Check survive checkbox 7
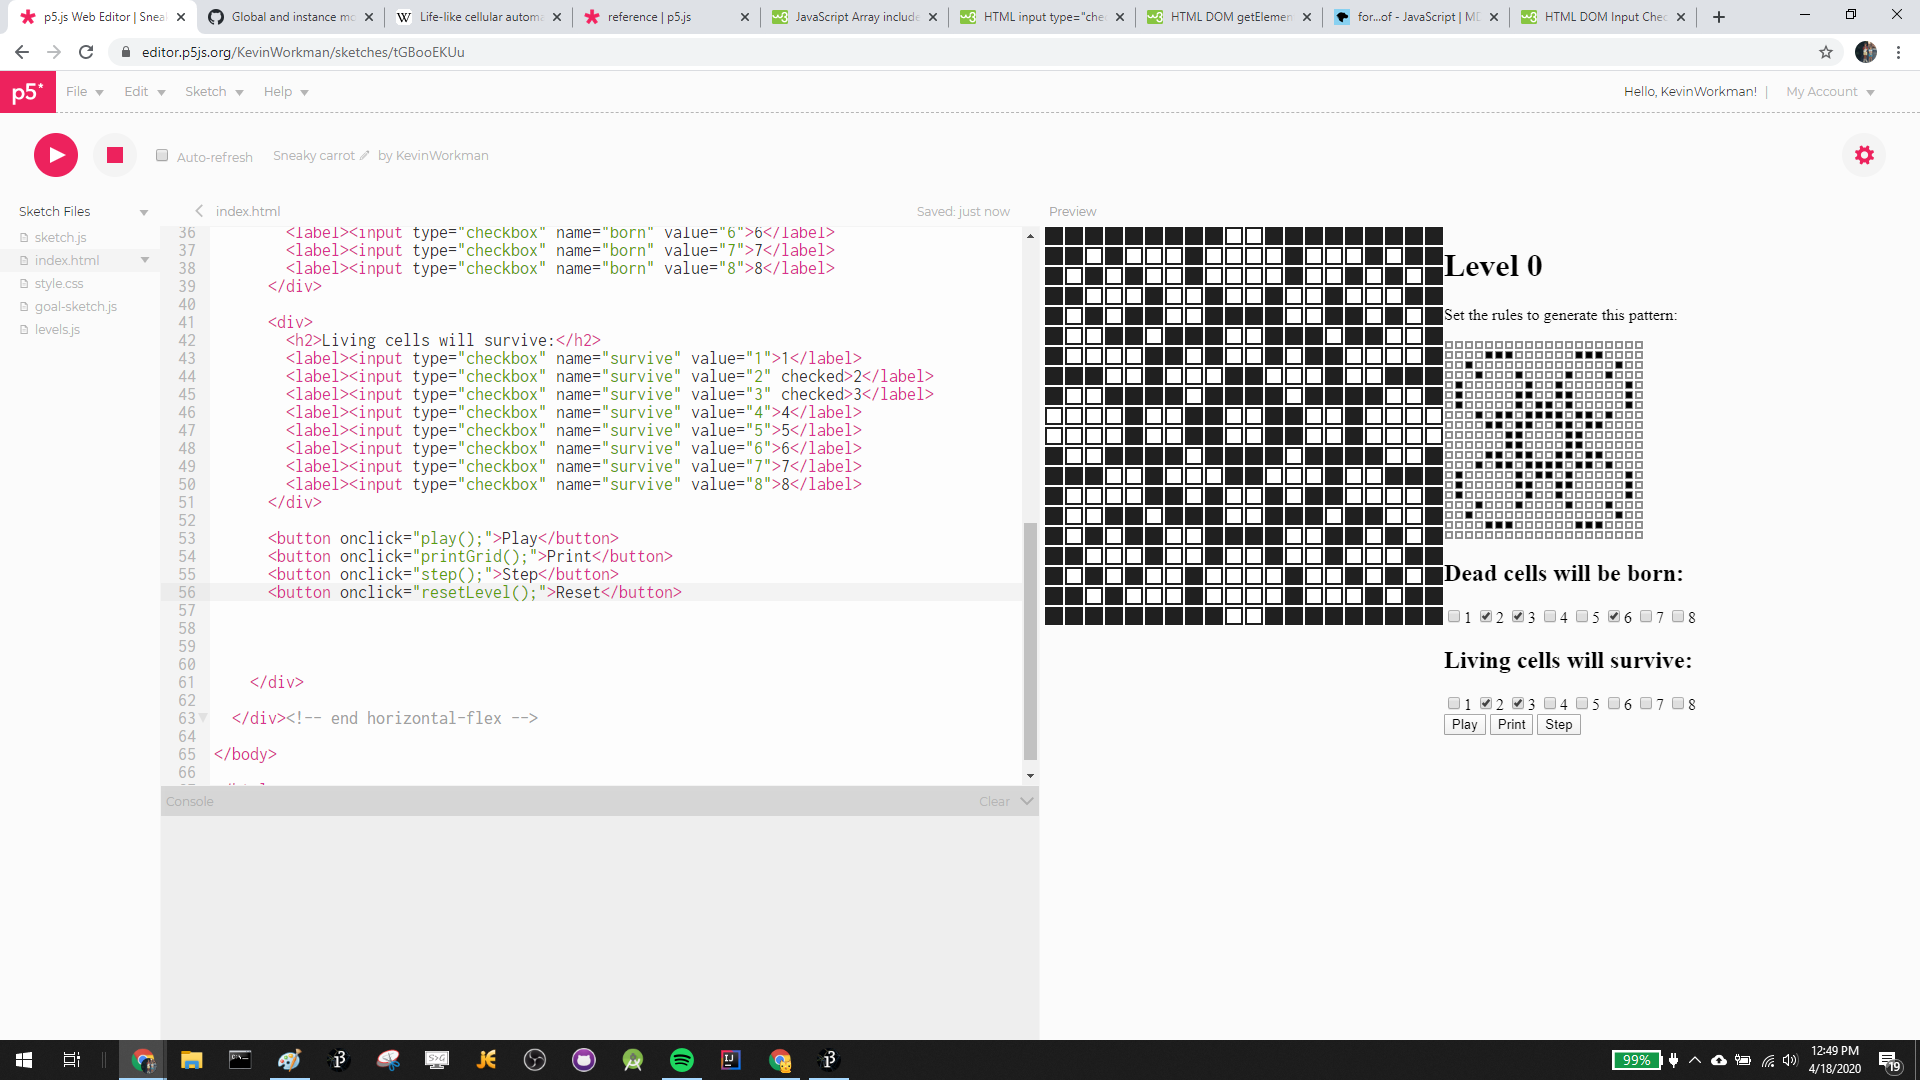The height and width of the screenshot is (1080, 1920). [x=1646, y=703]
